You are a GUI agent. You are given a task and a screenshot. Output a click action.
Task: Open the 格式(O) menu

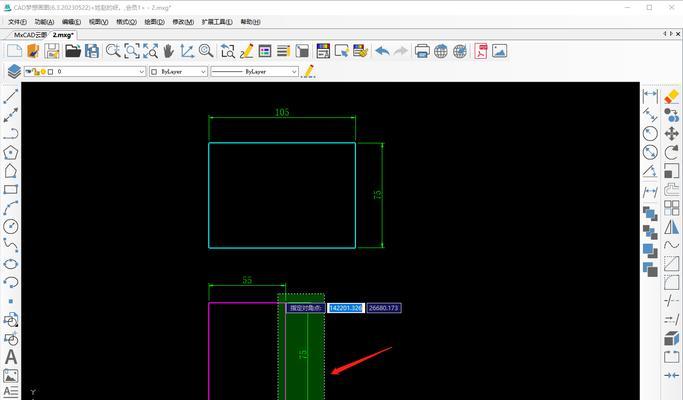pos(126,22)
